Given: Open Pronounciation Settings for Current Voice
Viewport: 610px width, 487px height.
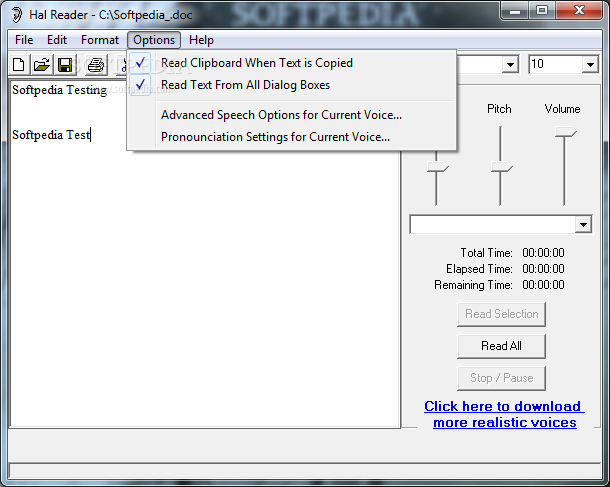Looking at the screenshot, I should pos(291,137).
